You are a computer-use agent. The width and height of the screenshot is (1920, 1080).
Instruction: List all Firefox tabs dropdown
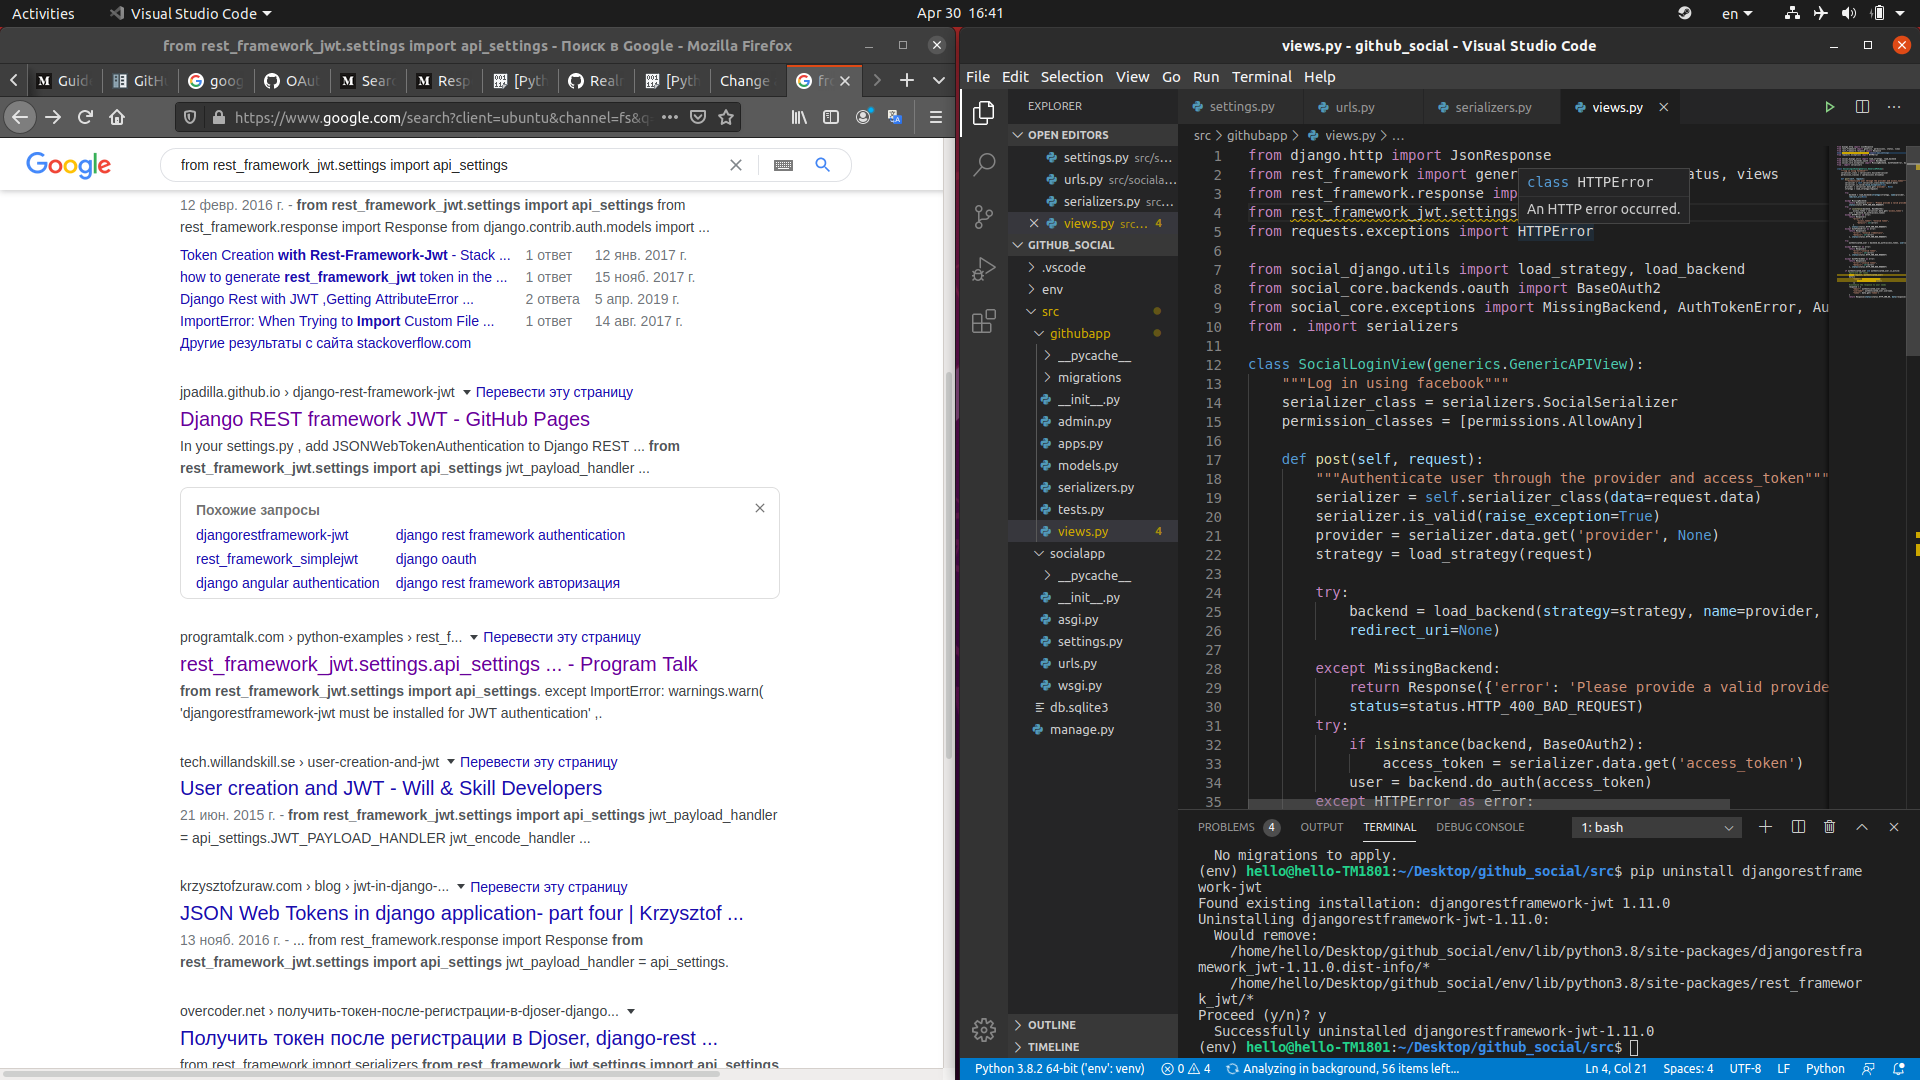click(939, 80)
